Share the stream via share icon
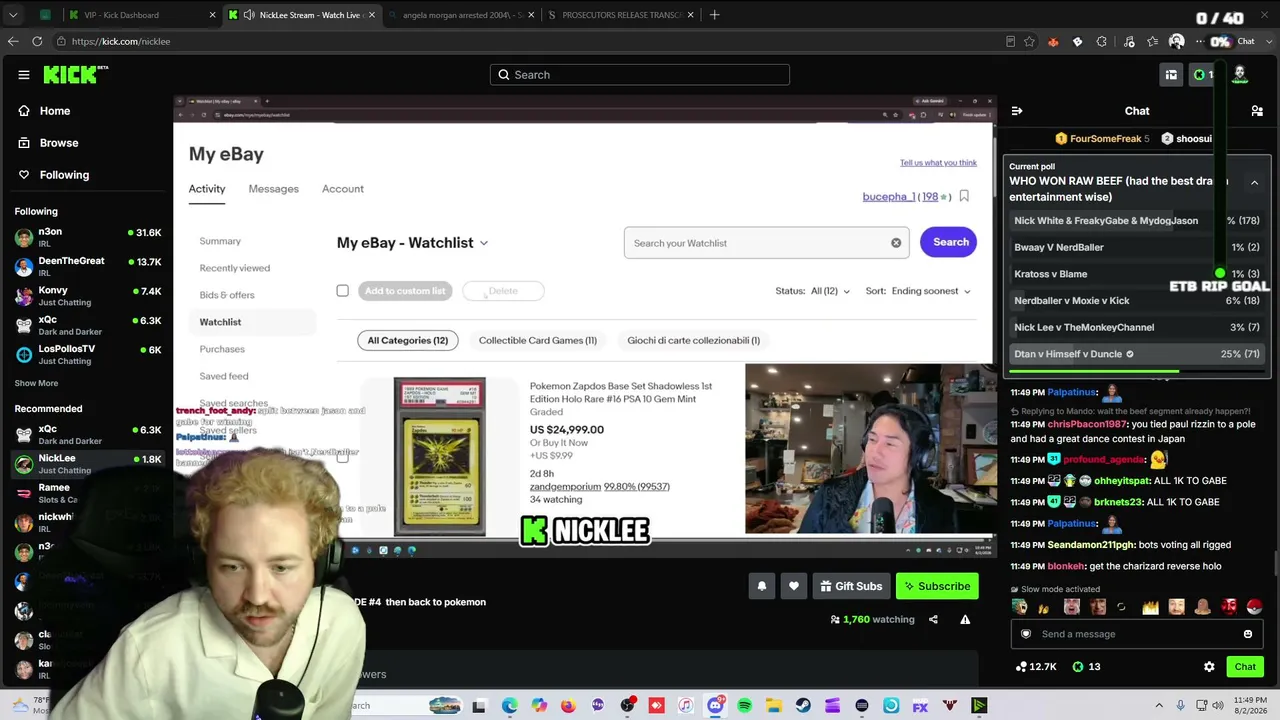 [x=933, y=620]
